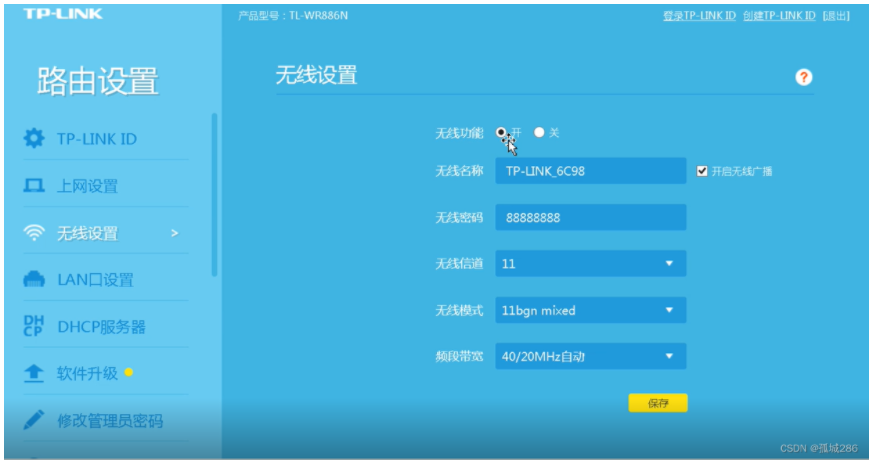The height and width of the screenshot is (462, 870).
Task: Open the 无线模式 dropdown showing 11bgn mixed
Action: click(590, 310)
